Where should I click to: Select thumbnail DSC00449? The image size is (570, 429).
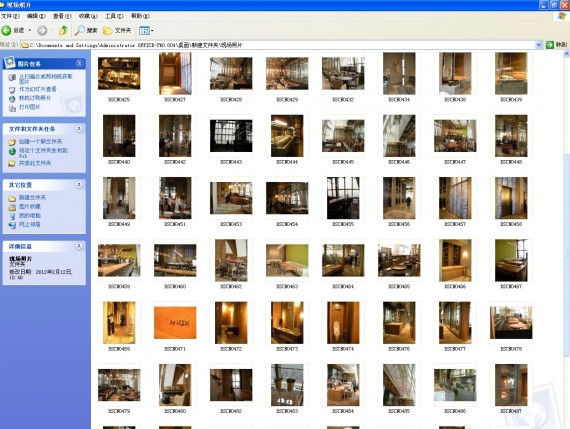pos(119,198)
